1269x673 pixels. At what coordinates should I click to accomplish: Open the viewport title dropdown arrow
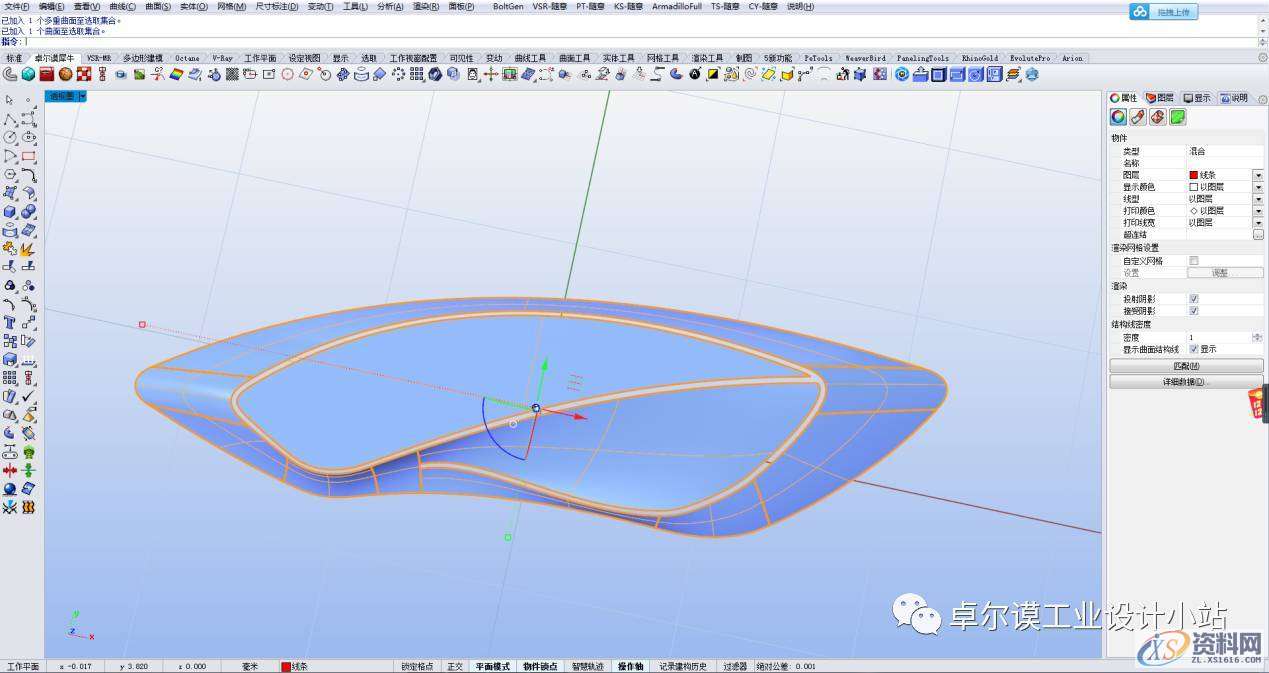82,97
